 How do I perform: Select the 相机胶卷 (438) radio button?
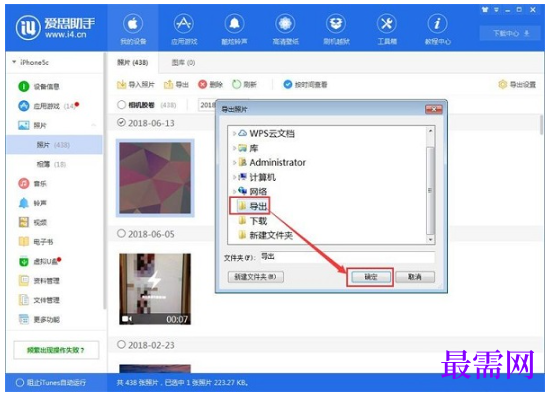[x=121, y=105]
